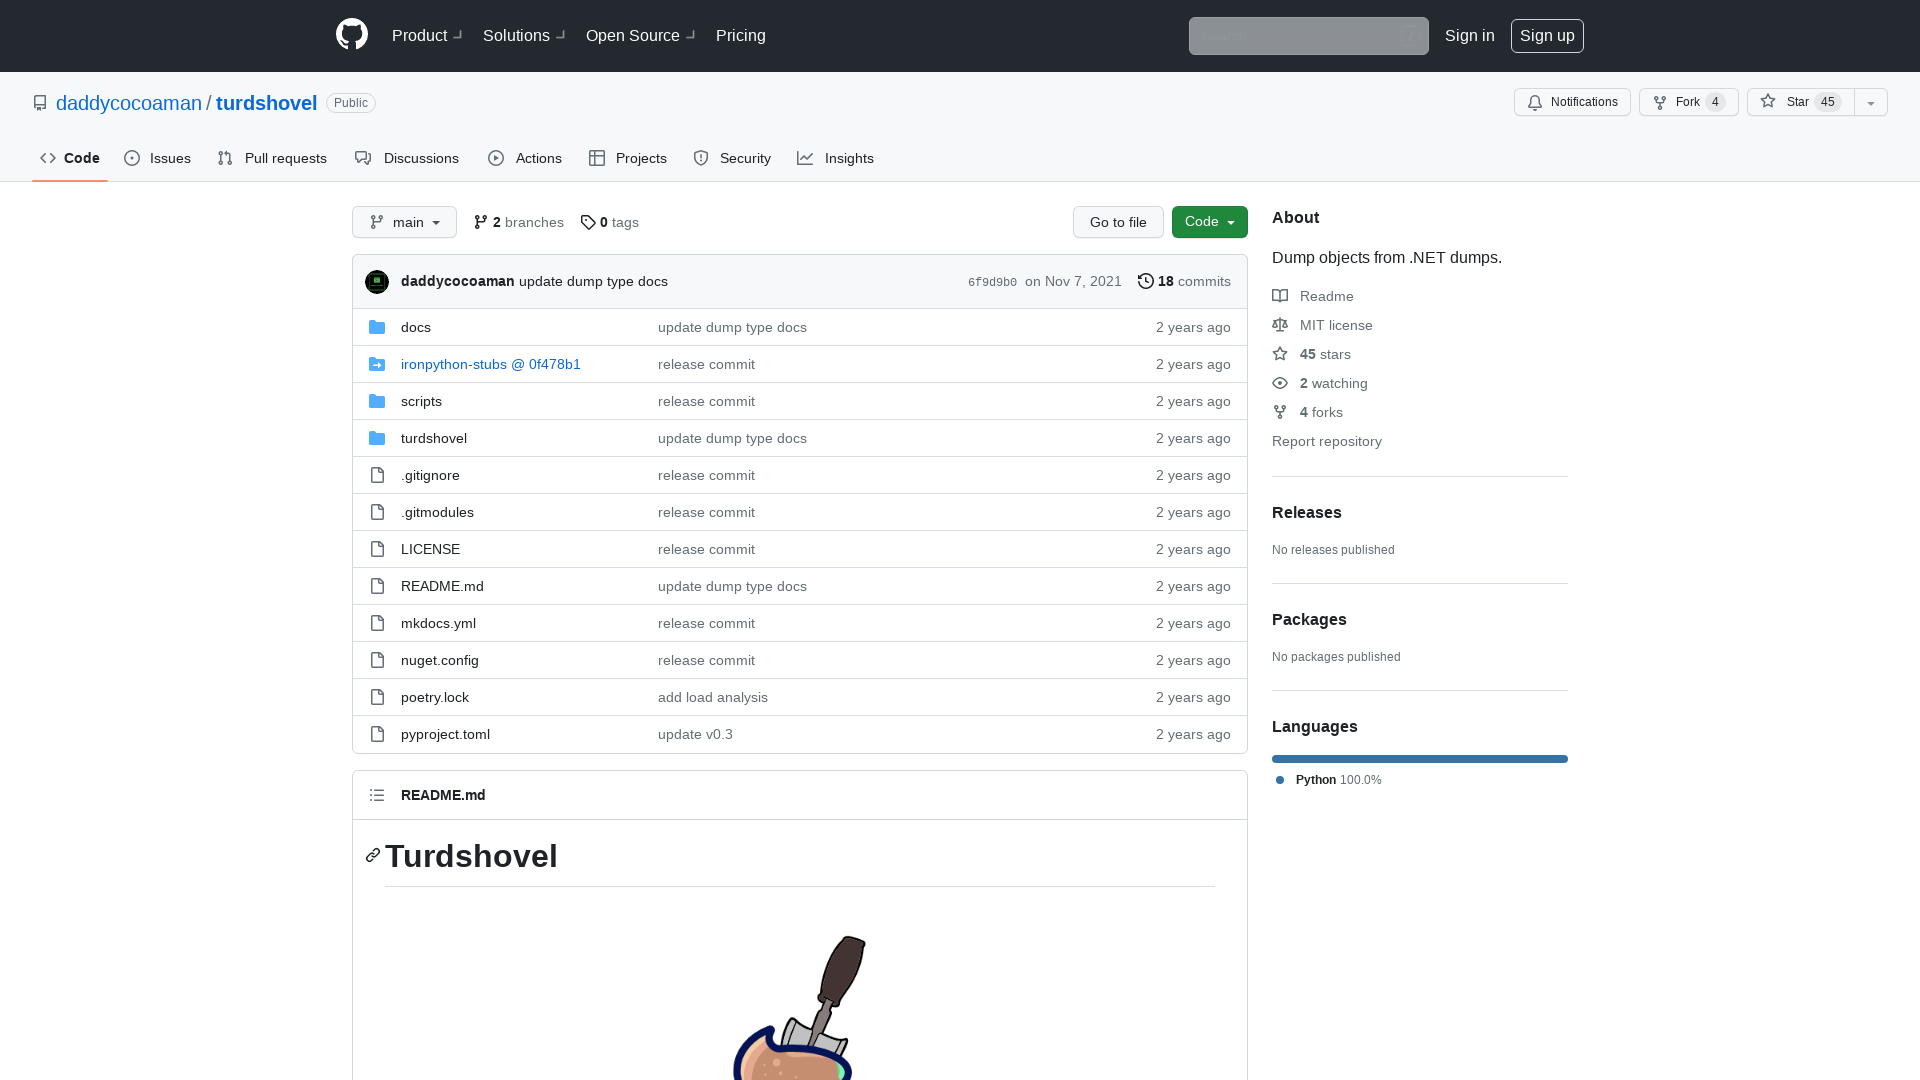Click the file icon next to nuget.config
Screen dimensions: 1920x1080
(377, 660)
